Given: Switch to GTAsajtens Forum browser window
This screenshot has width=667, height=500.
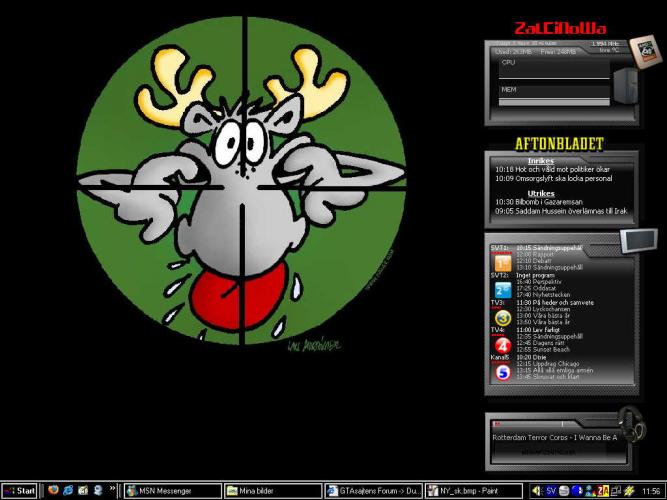Looking at the screenshot, I should pos(373,491).
